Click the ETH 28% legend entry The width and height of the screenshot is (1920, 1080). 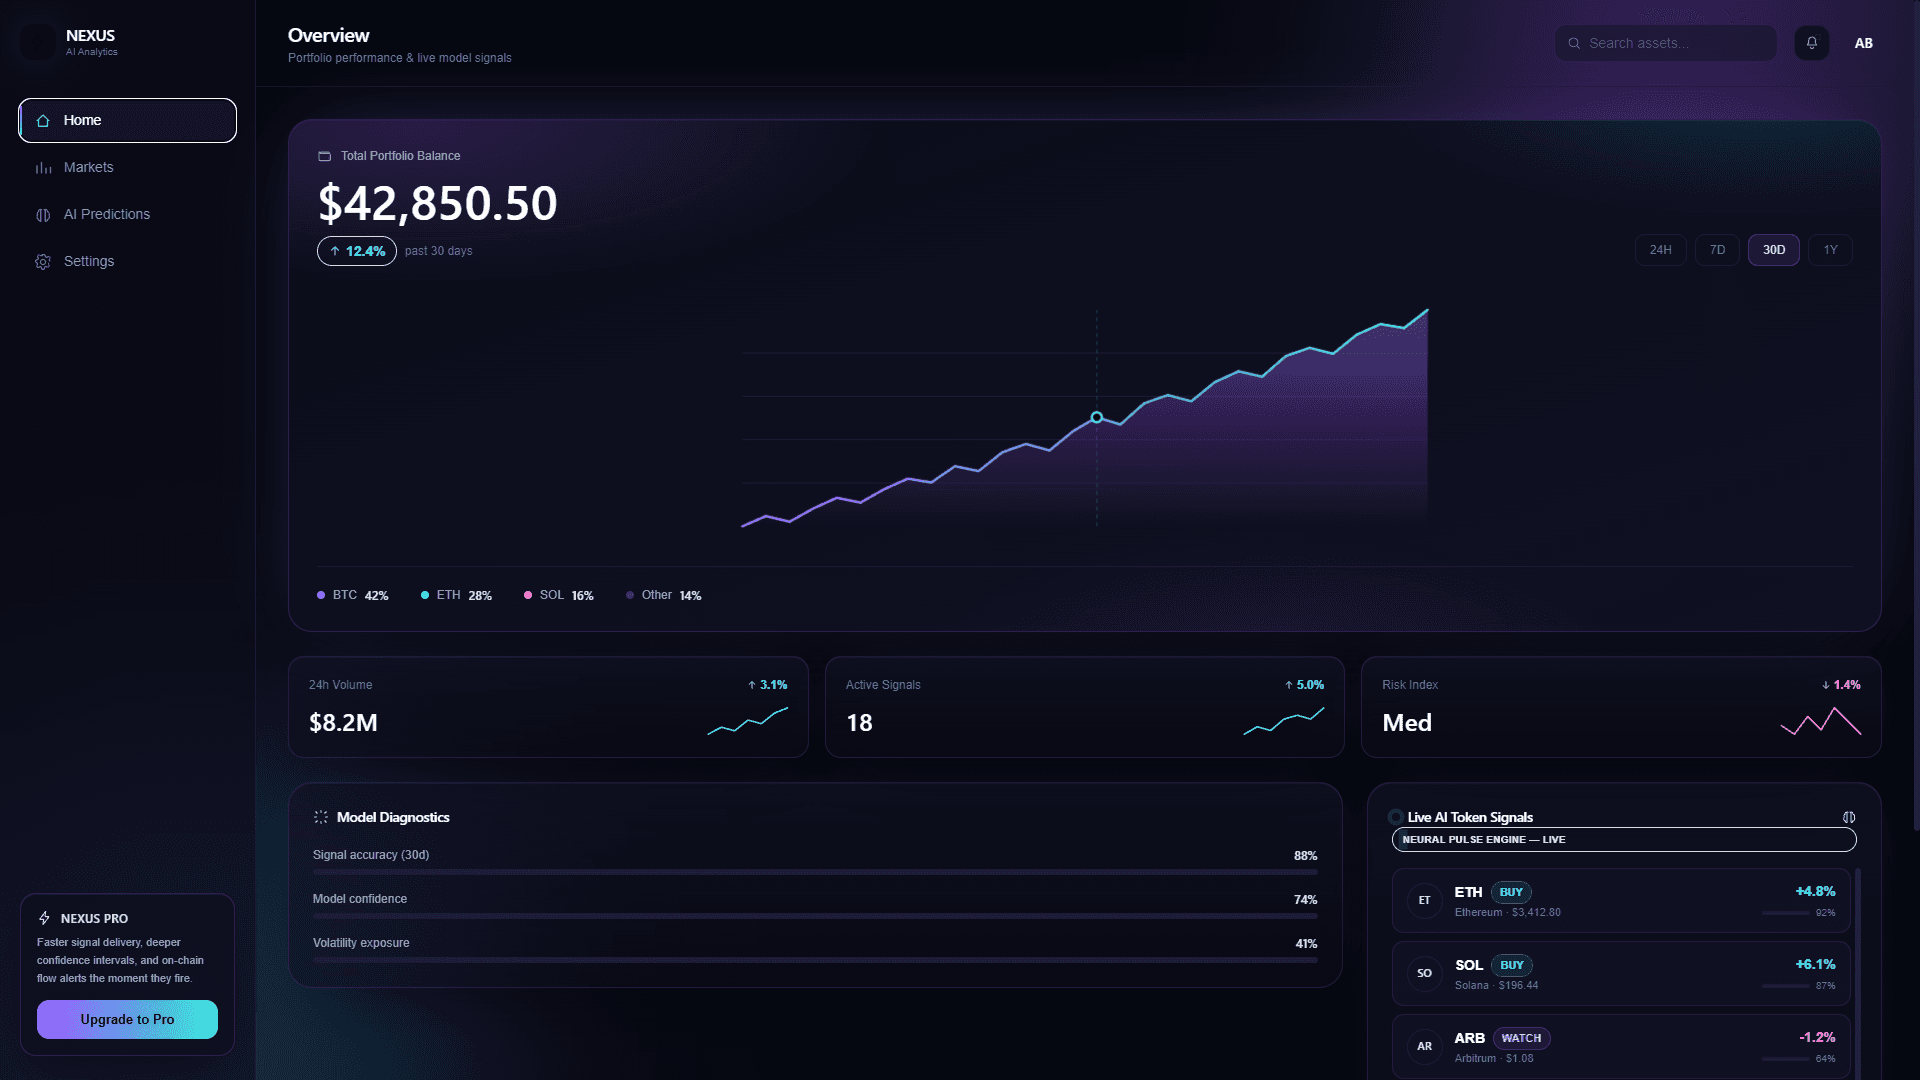coord(456,595)
